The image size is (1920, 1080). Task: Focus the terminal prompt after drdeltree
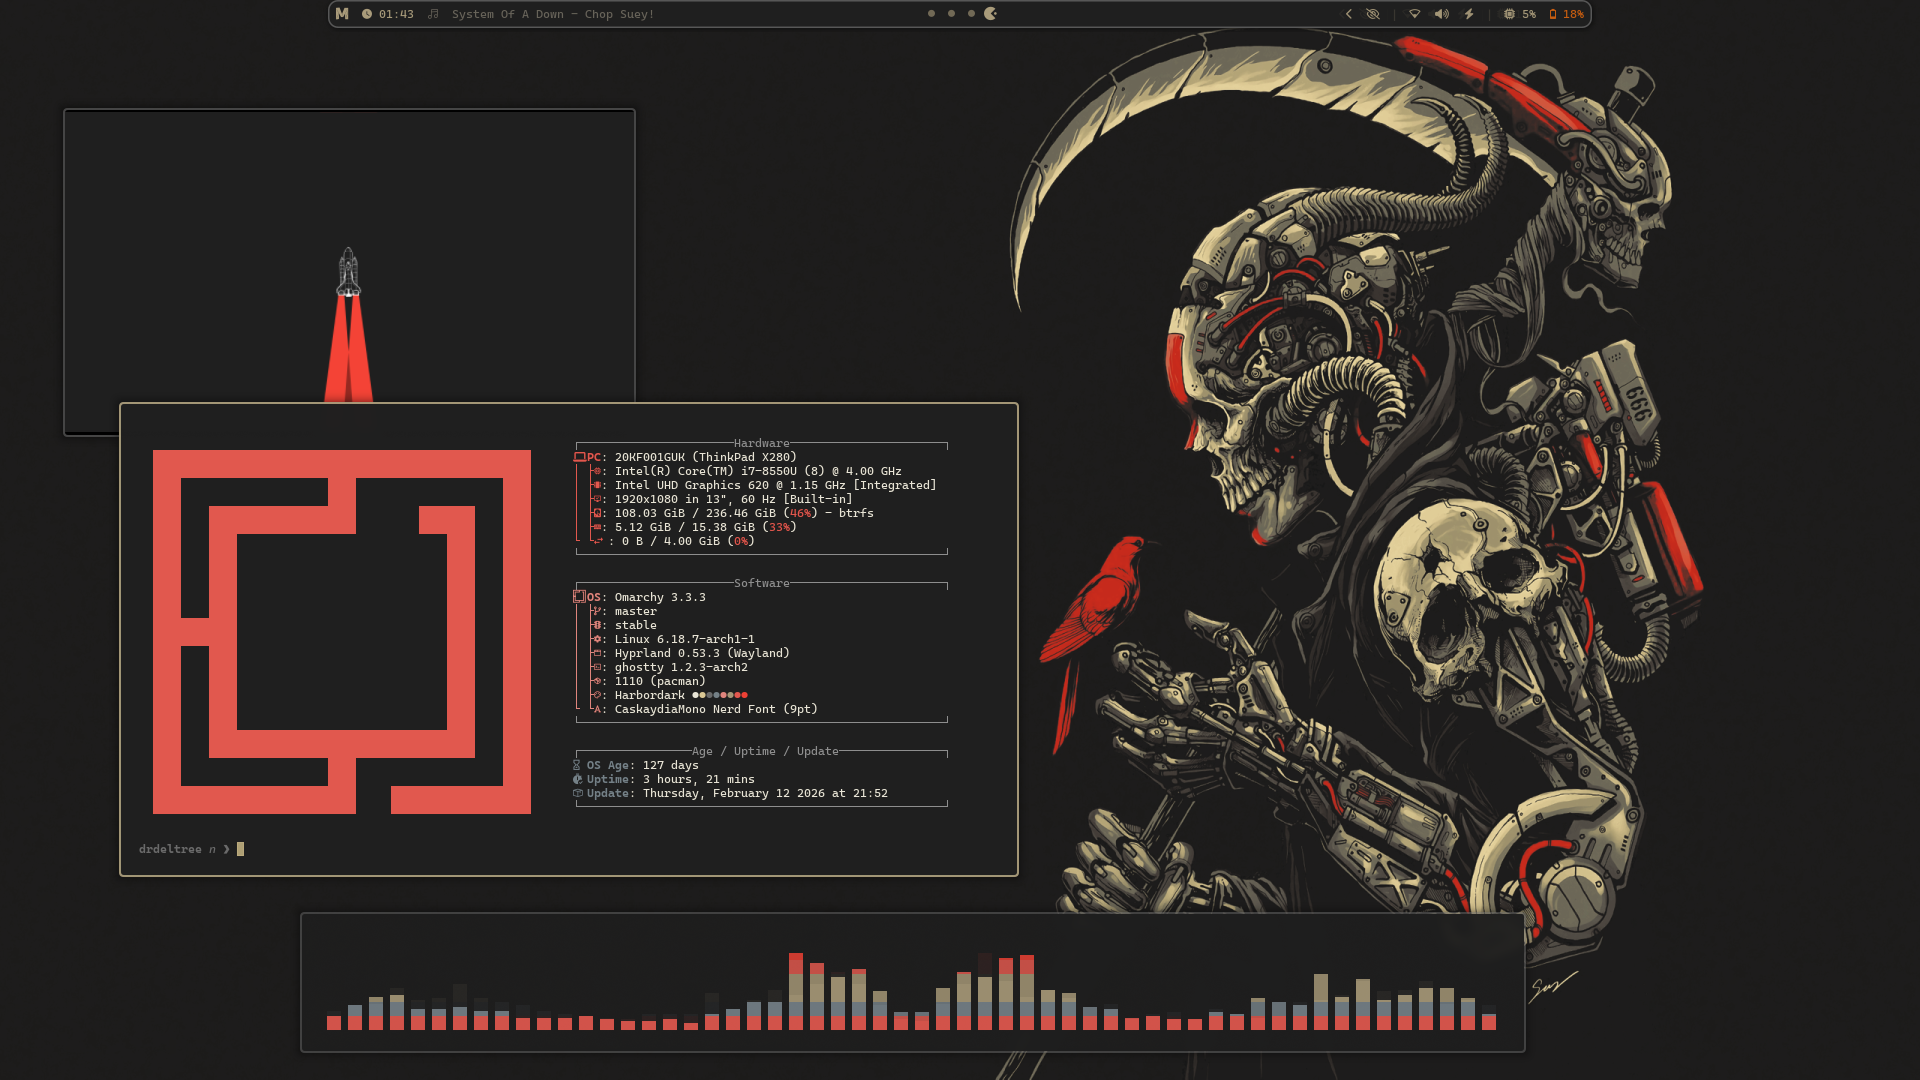pos(240,849)
